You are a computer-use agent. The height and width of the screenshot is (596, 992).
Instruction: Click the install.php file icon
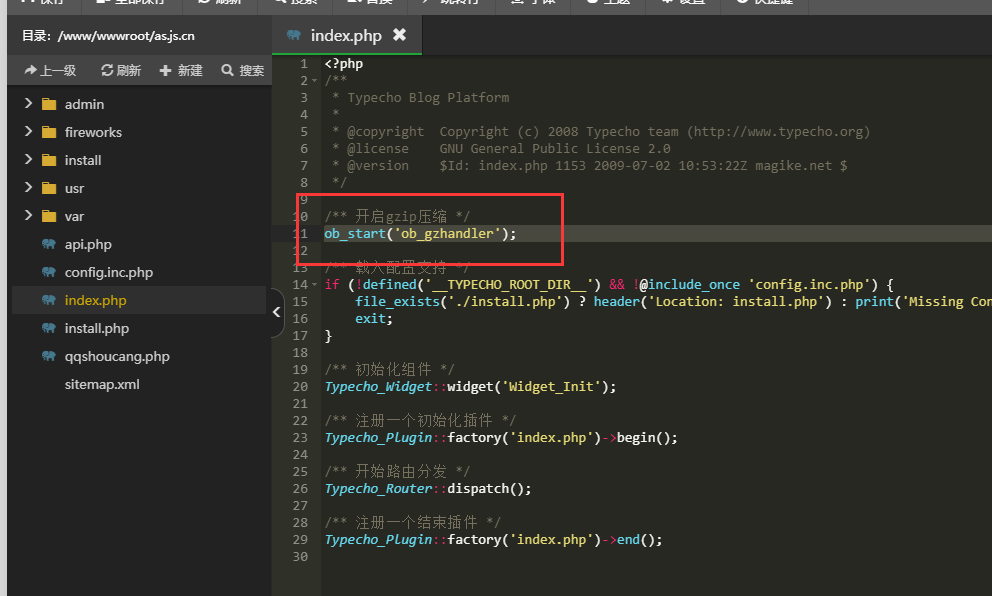(48, 328)
